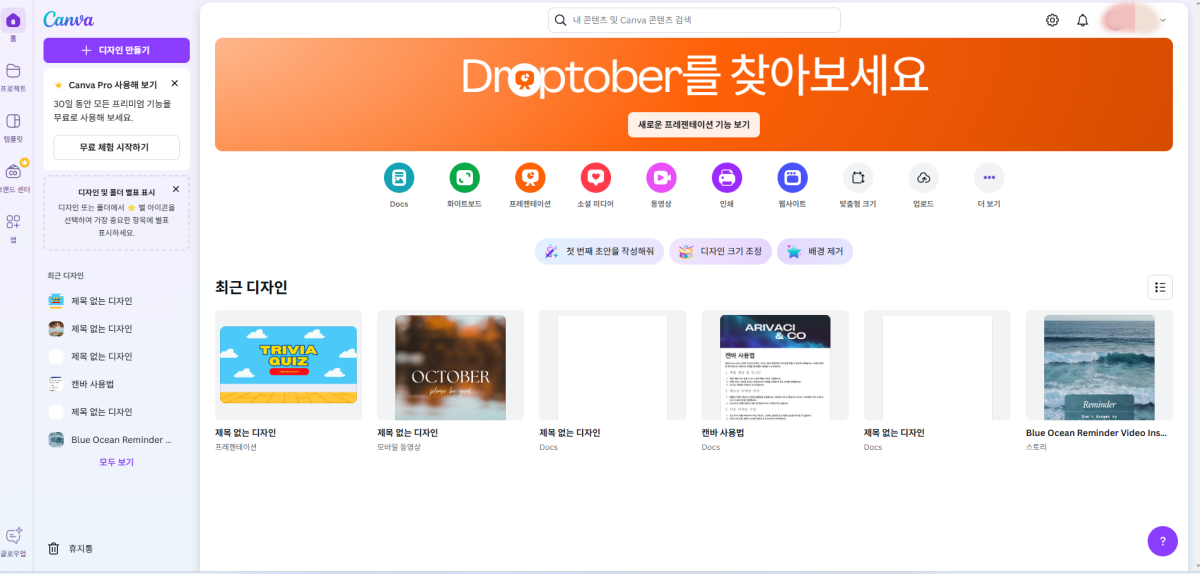Click the 최근 디자인 heading in sidebar
This screenshot has height=574, width=1200.
click(66, 275)
